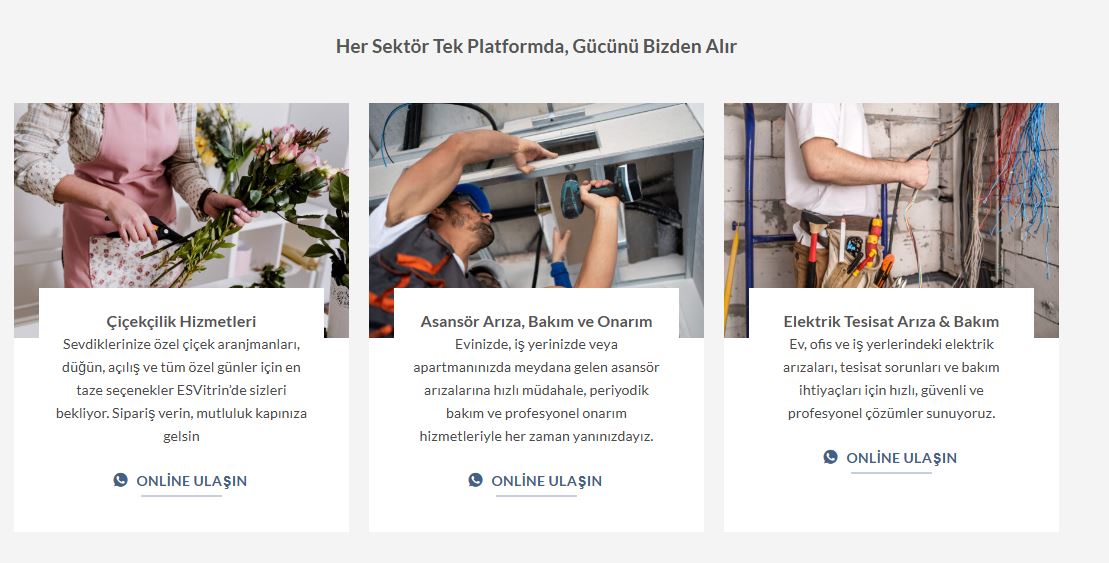Click Elektrik Tesisat Arıza & Bakım title

891,322
